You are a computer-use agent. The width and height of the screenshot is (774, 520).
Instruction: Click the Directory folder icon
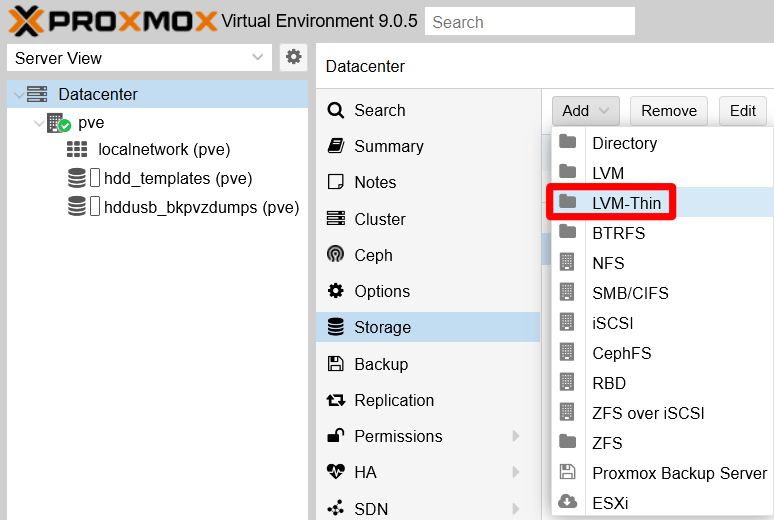point(568,142)
